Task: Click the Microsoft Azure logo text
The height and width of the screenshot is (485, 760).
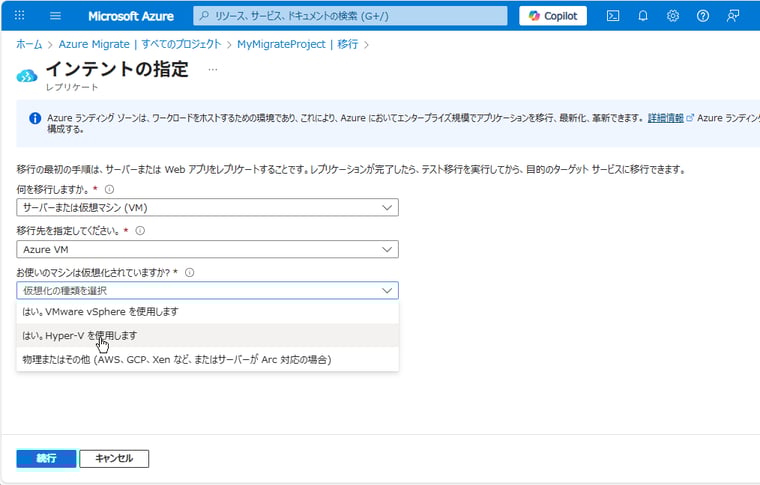Action: [x=131, y=16]
